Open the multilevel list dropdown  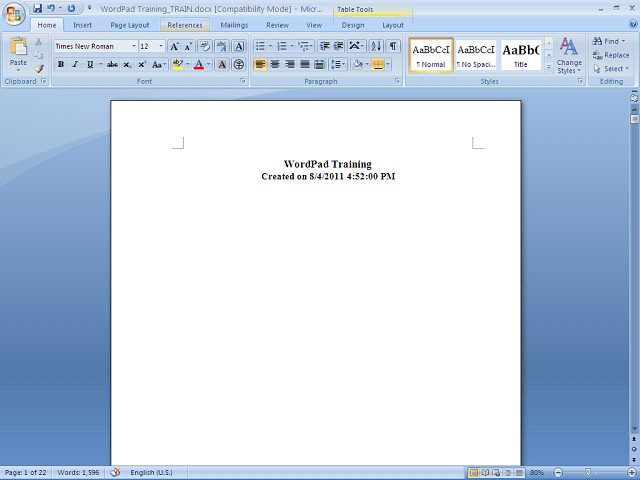pos(305,46)
